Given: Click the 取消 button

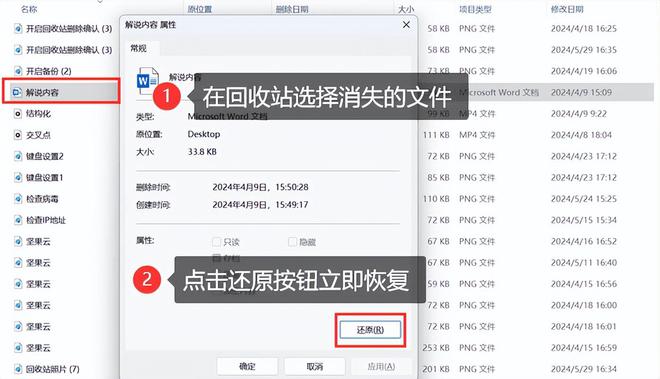Looking at the screenshot, I should pos(314,366).
